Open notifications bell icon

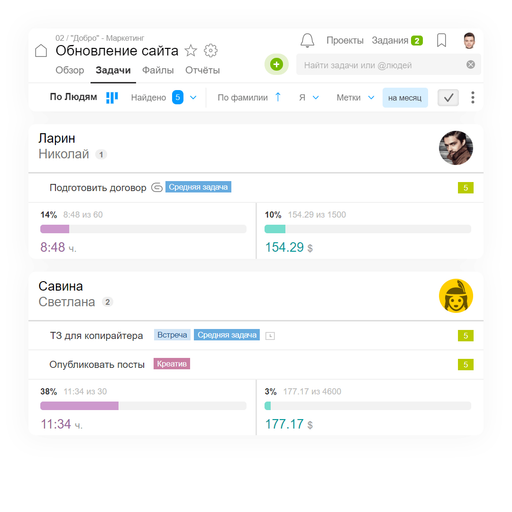point(307,41)
